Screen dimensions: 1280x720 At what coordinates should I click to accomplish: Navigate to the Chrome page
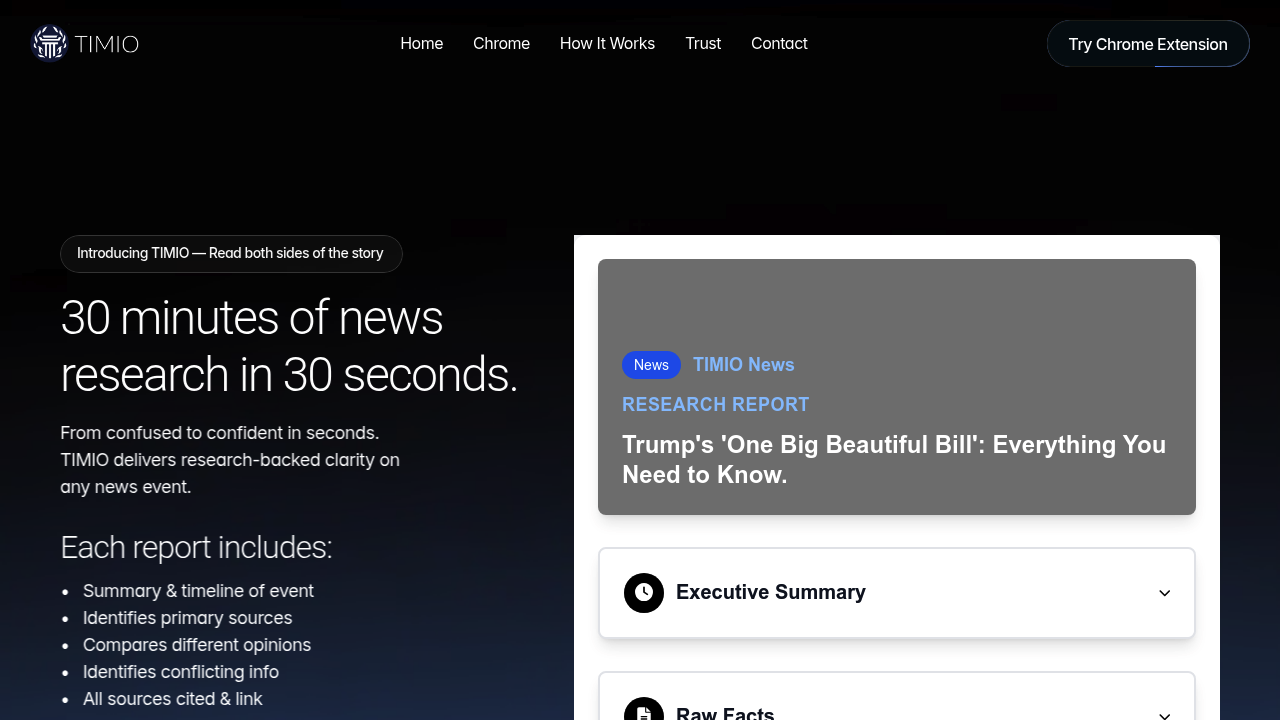point(501,43)
